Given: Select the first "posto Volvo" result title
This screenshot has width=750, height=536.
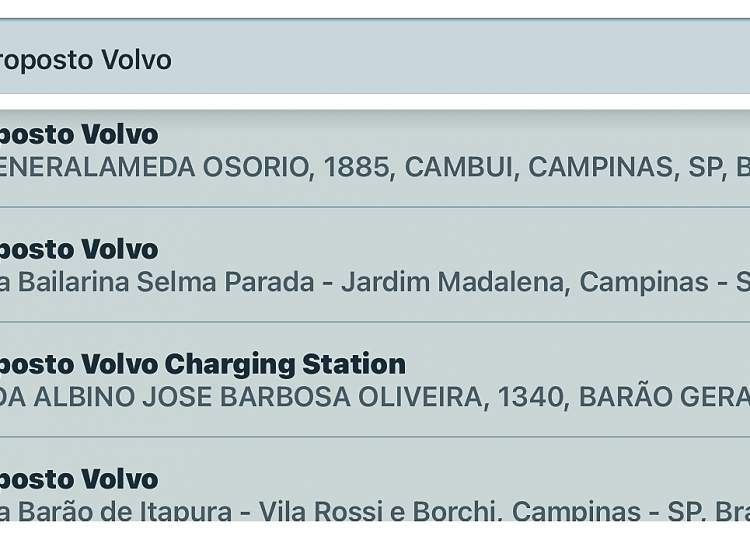Looking at the screenshot, I should tap(79, 134).
